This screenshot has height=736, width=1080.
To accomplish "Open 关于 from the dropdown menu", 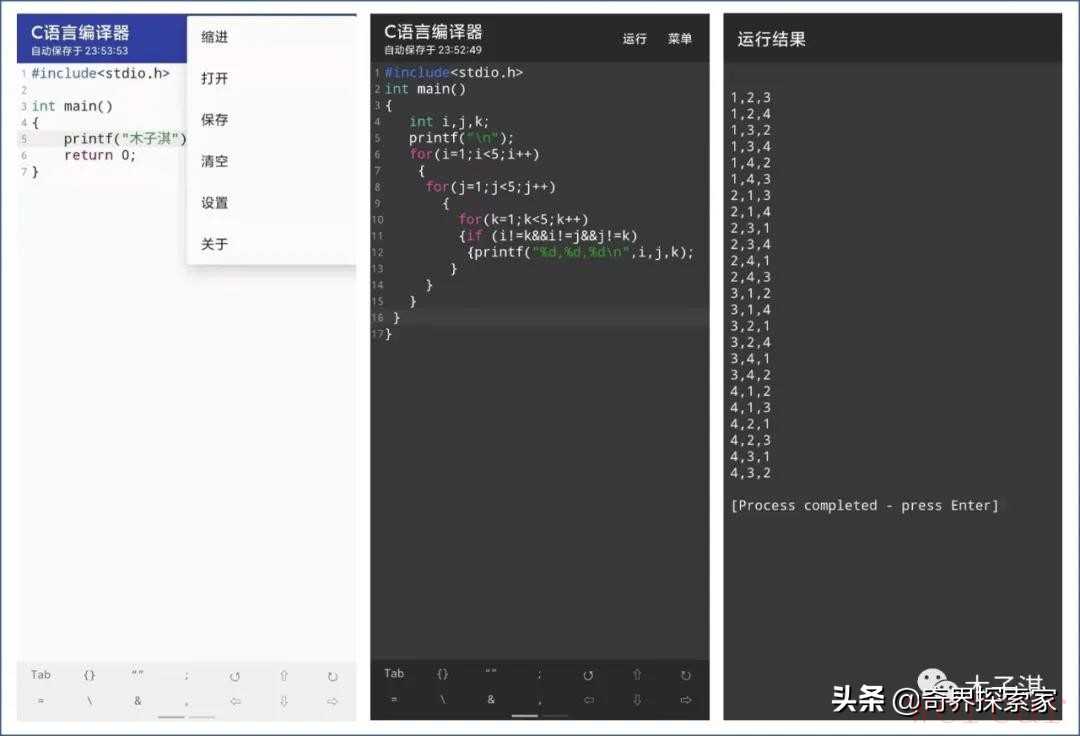I will point(215,244).
